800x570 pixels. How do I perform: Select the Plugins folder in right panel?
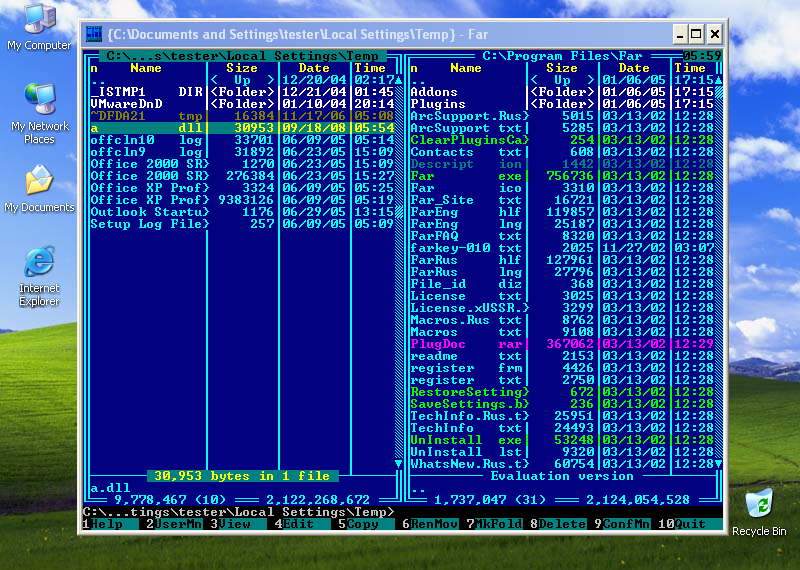coord(438,104)
